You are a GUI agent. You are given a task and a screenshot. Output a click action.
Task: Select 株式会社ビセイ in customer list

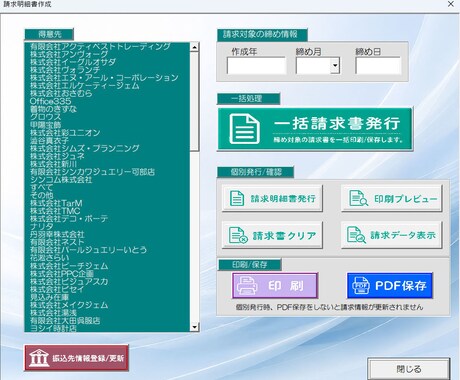pos(107,289)
